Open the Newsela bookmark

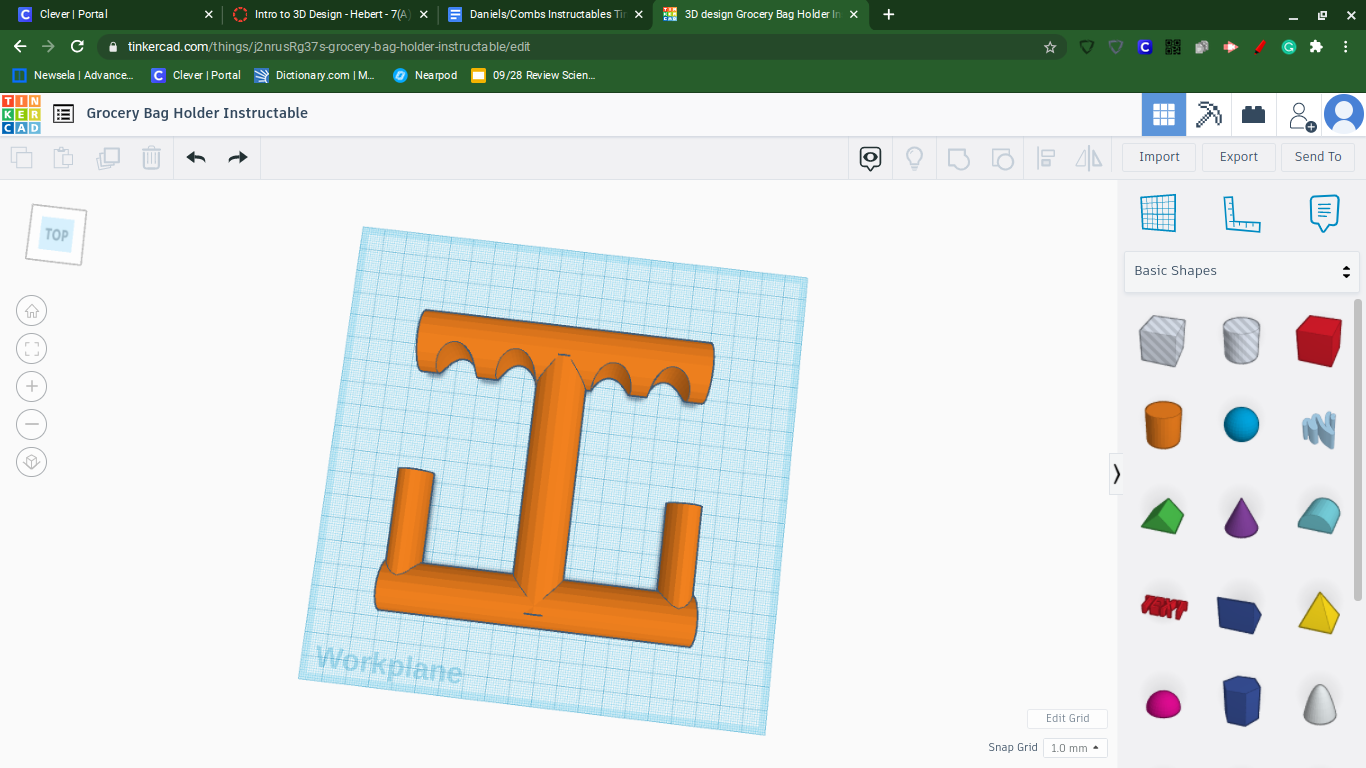tap(73, 76)
